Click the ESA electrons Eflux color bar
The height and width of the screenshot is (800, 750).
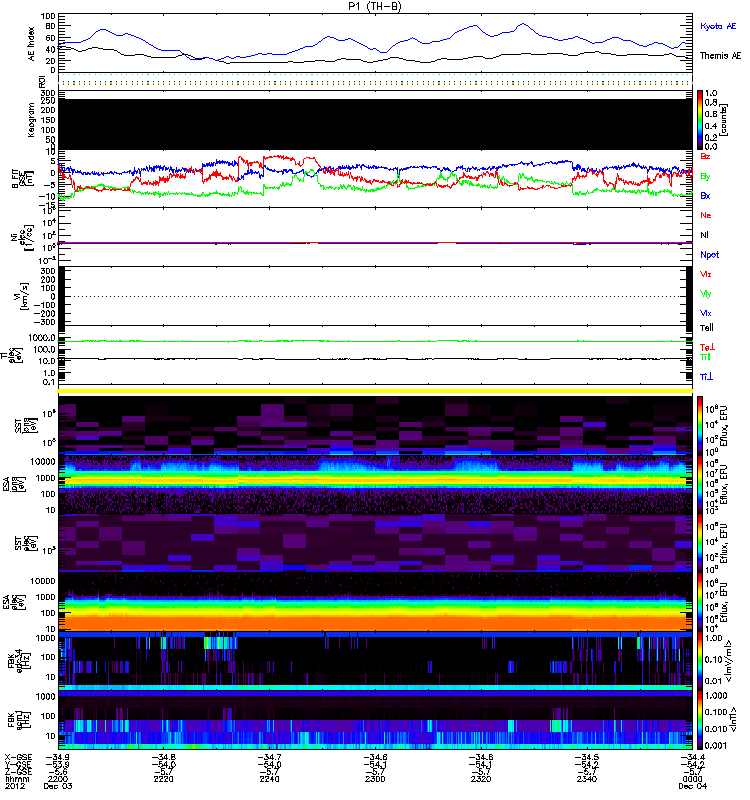(x=700, y=602)
